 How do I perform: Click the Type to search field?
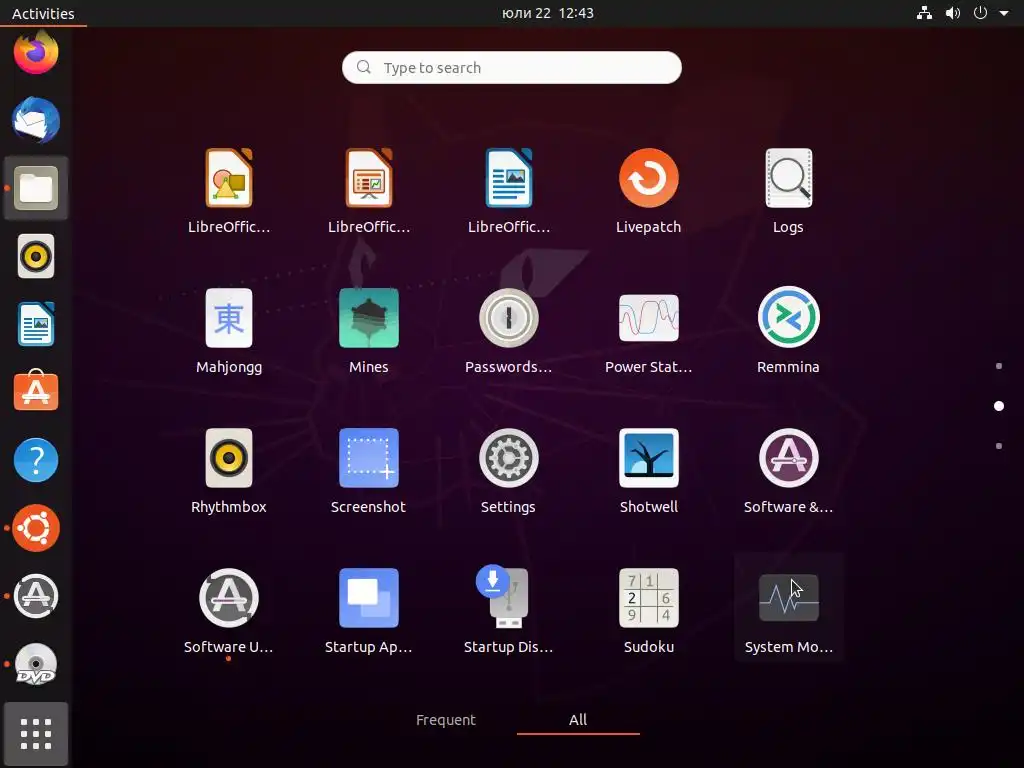[x=512, y=67]
